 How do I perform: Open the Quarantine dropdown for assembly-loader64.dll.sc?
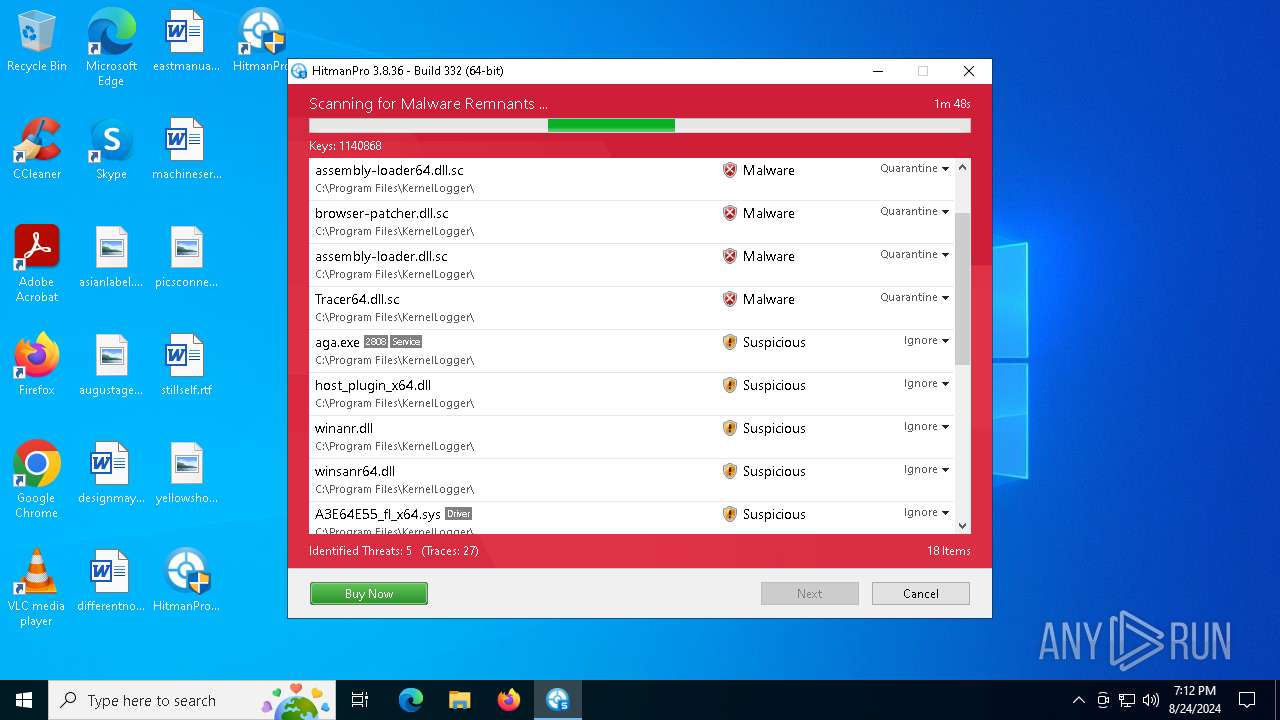pyautogui.click(x=914, y=168)
